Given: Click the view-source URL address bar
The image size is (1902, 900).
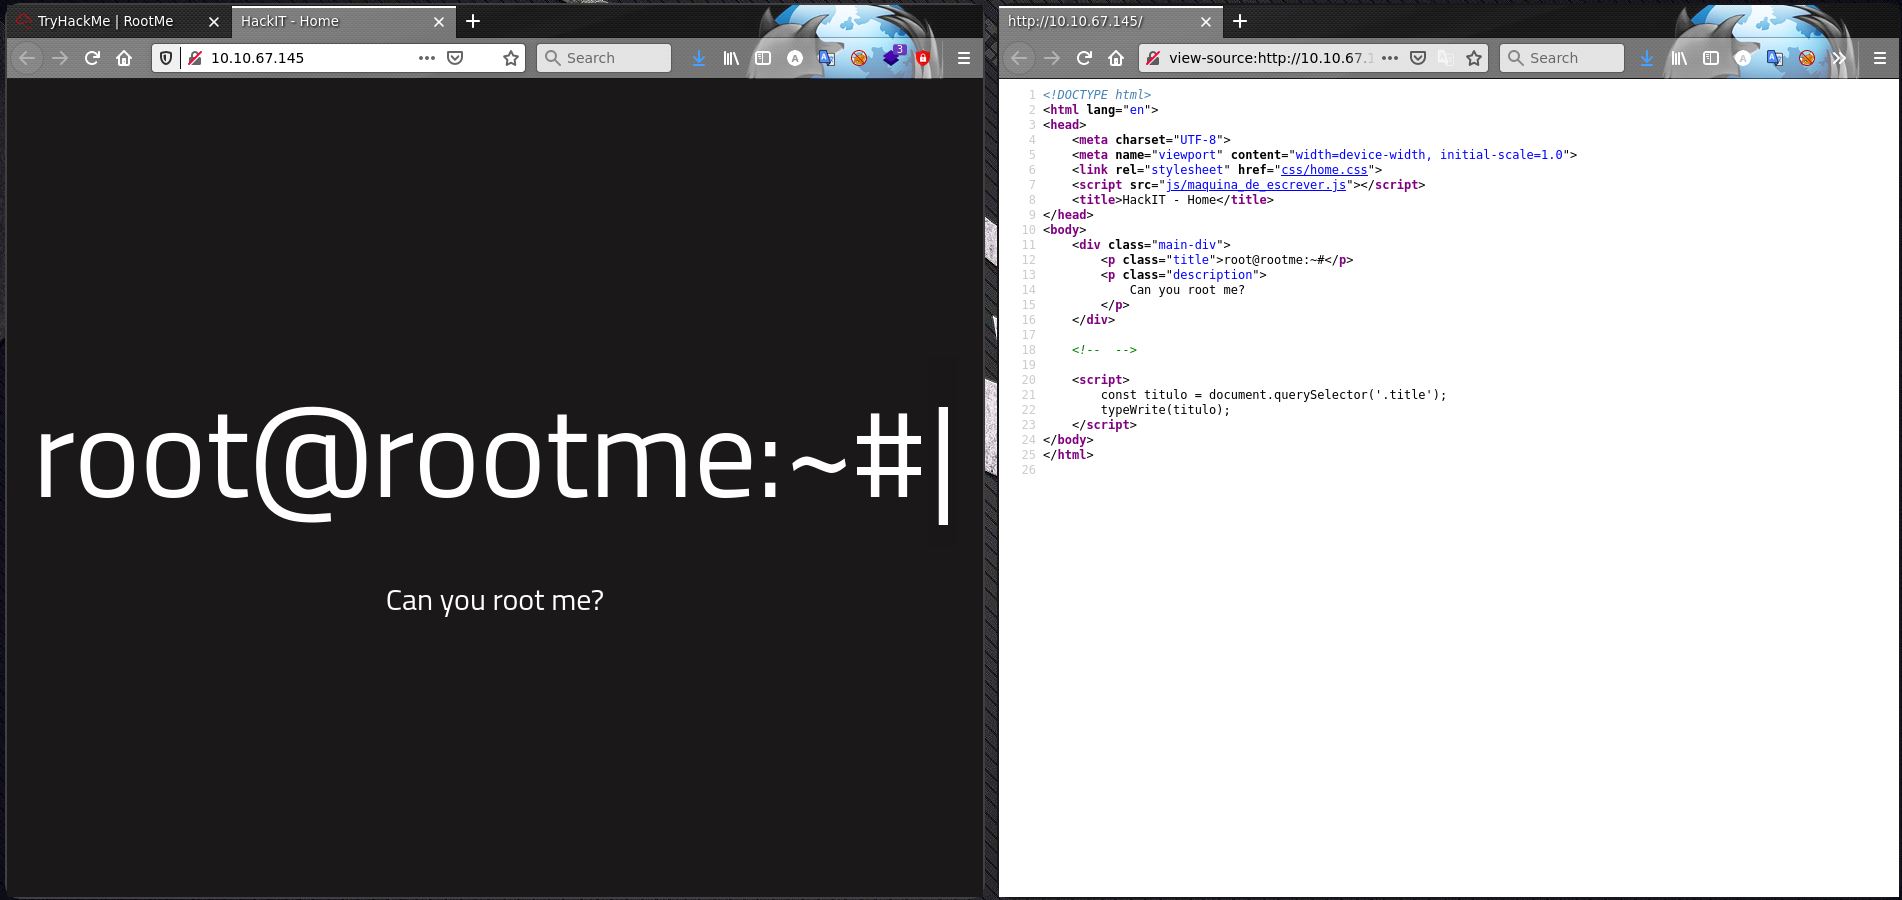Looking at the screenshot, I should [x=1313, y=58].
